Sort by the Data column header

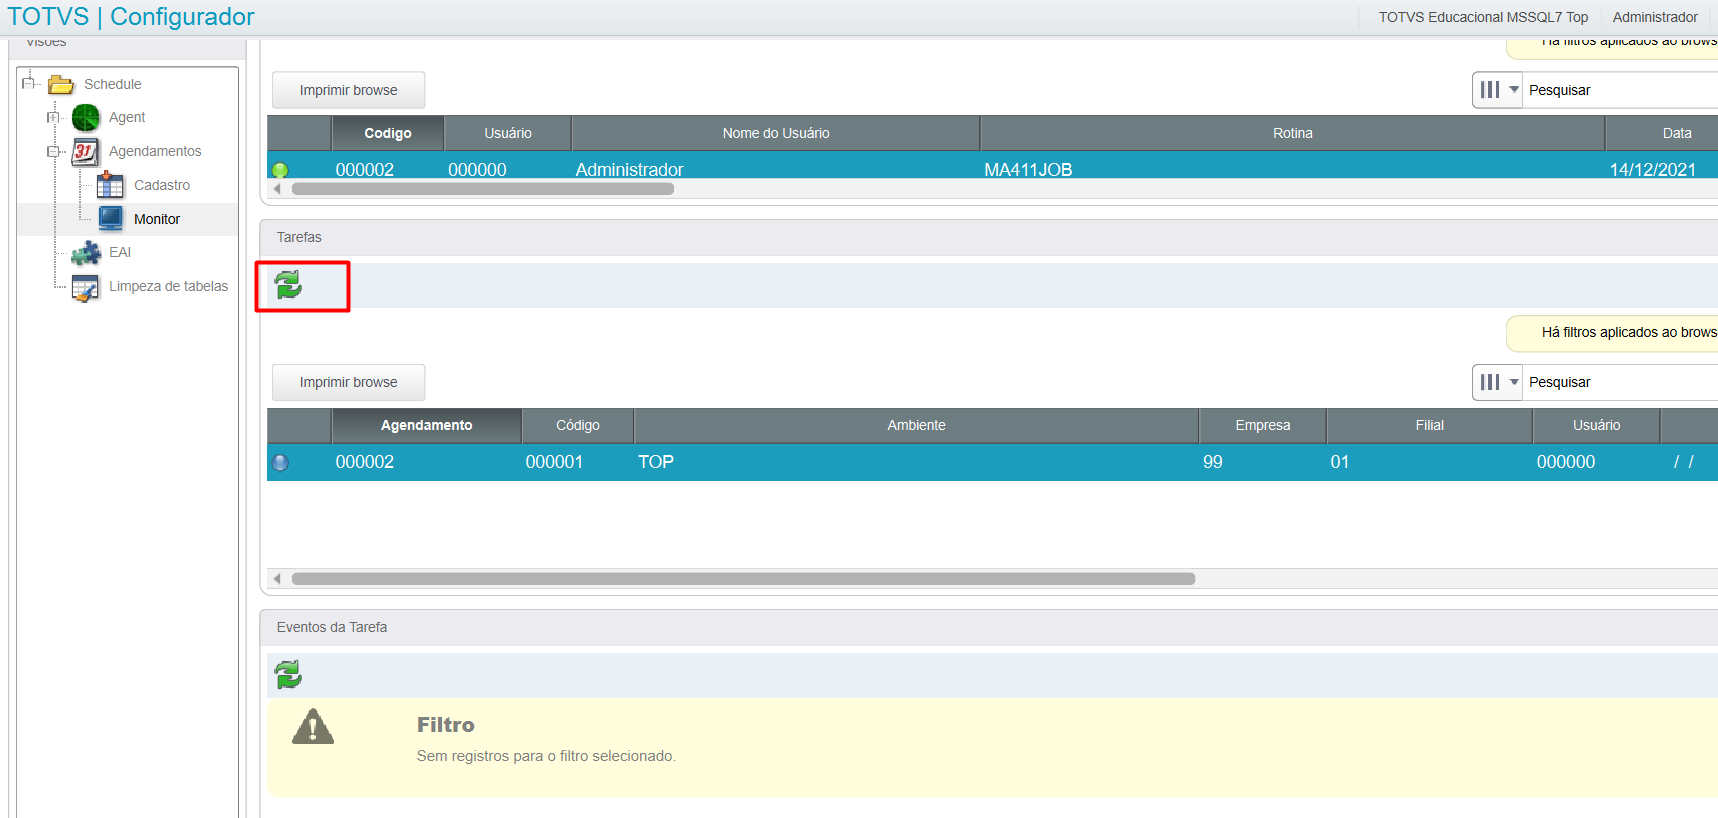pos(1662,133)
